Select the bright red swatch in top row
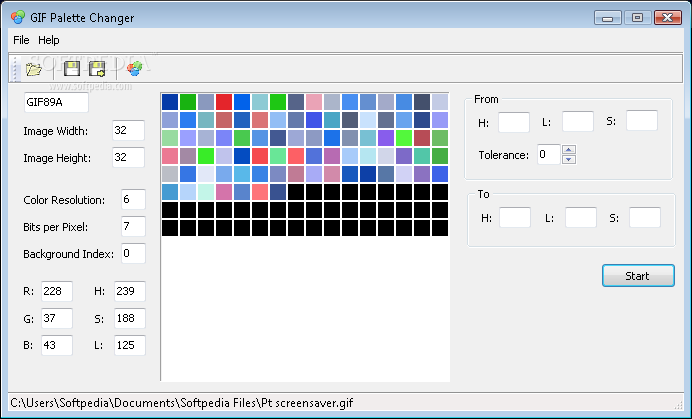The height and width of the screenshot is (419, 692). pos(224,102)
